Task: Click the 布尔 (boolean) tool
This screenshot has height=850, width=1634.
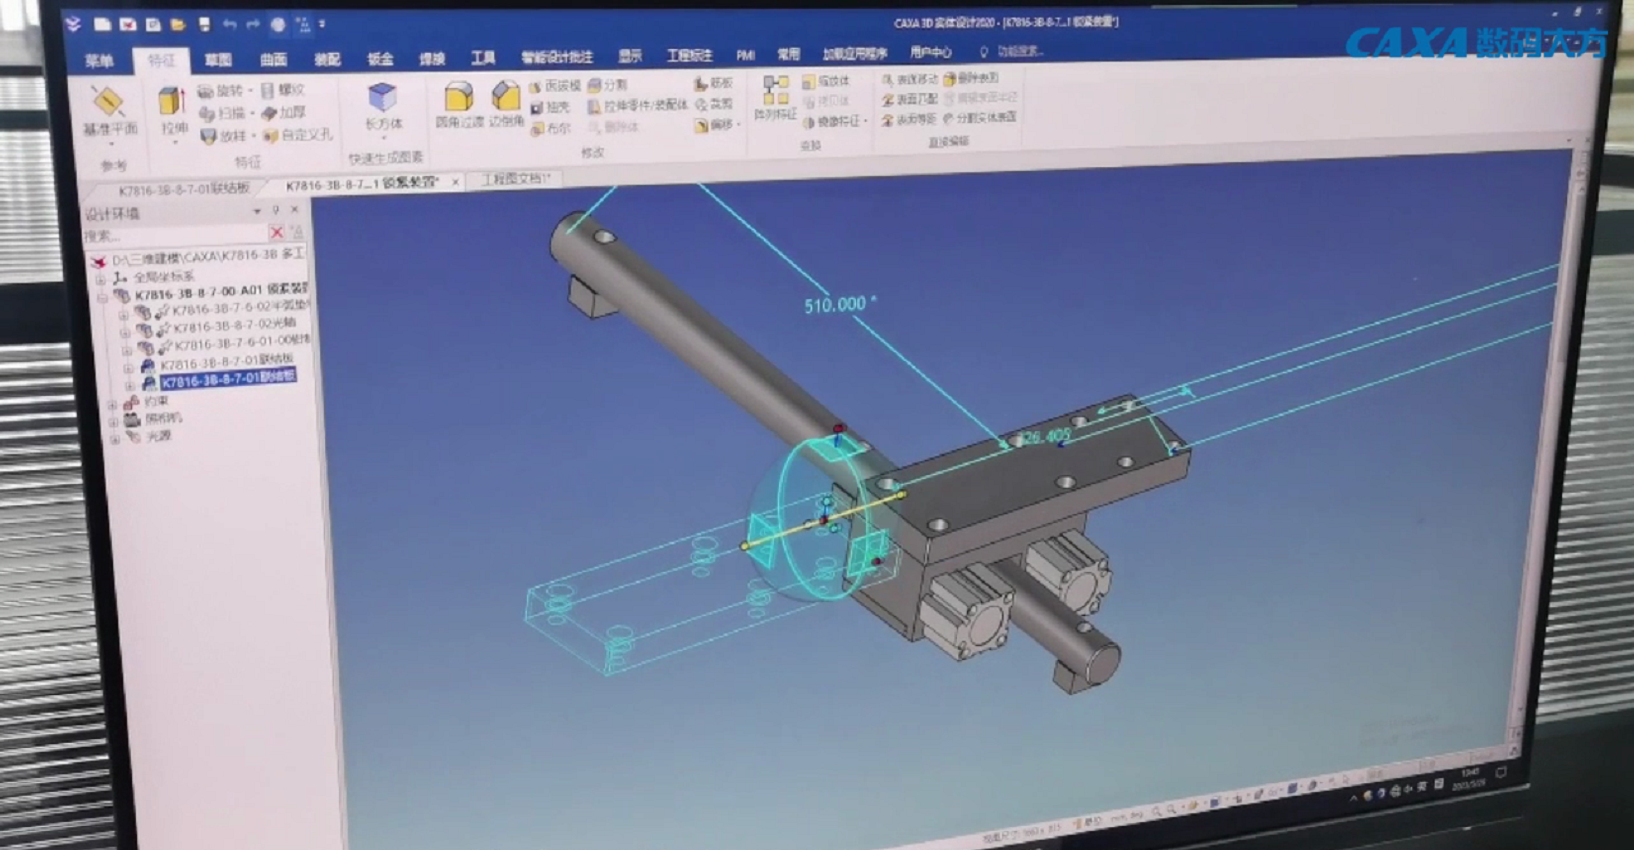Action: (550, 128)
